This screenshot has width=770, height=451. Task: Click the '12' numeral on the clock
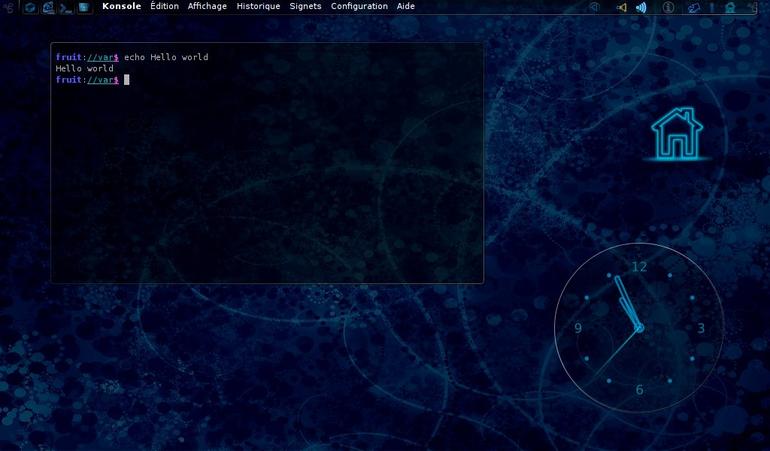tap(639, 267)
